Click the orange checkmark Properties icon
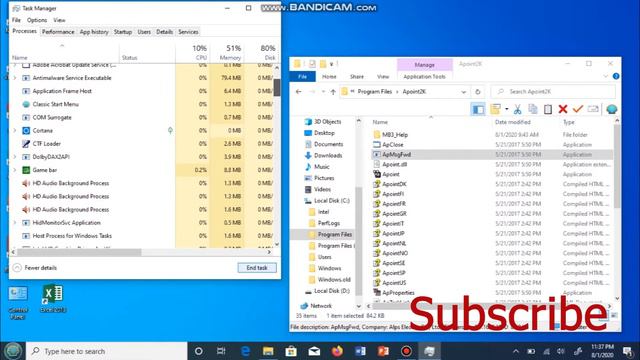The height and width of the screenshot is (360, 640). point(578,109)
